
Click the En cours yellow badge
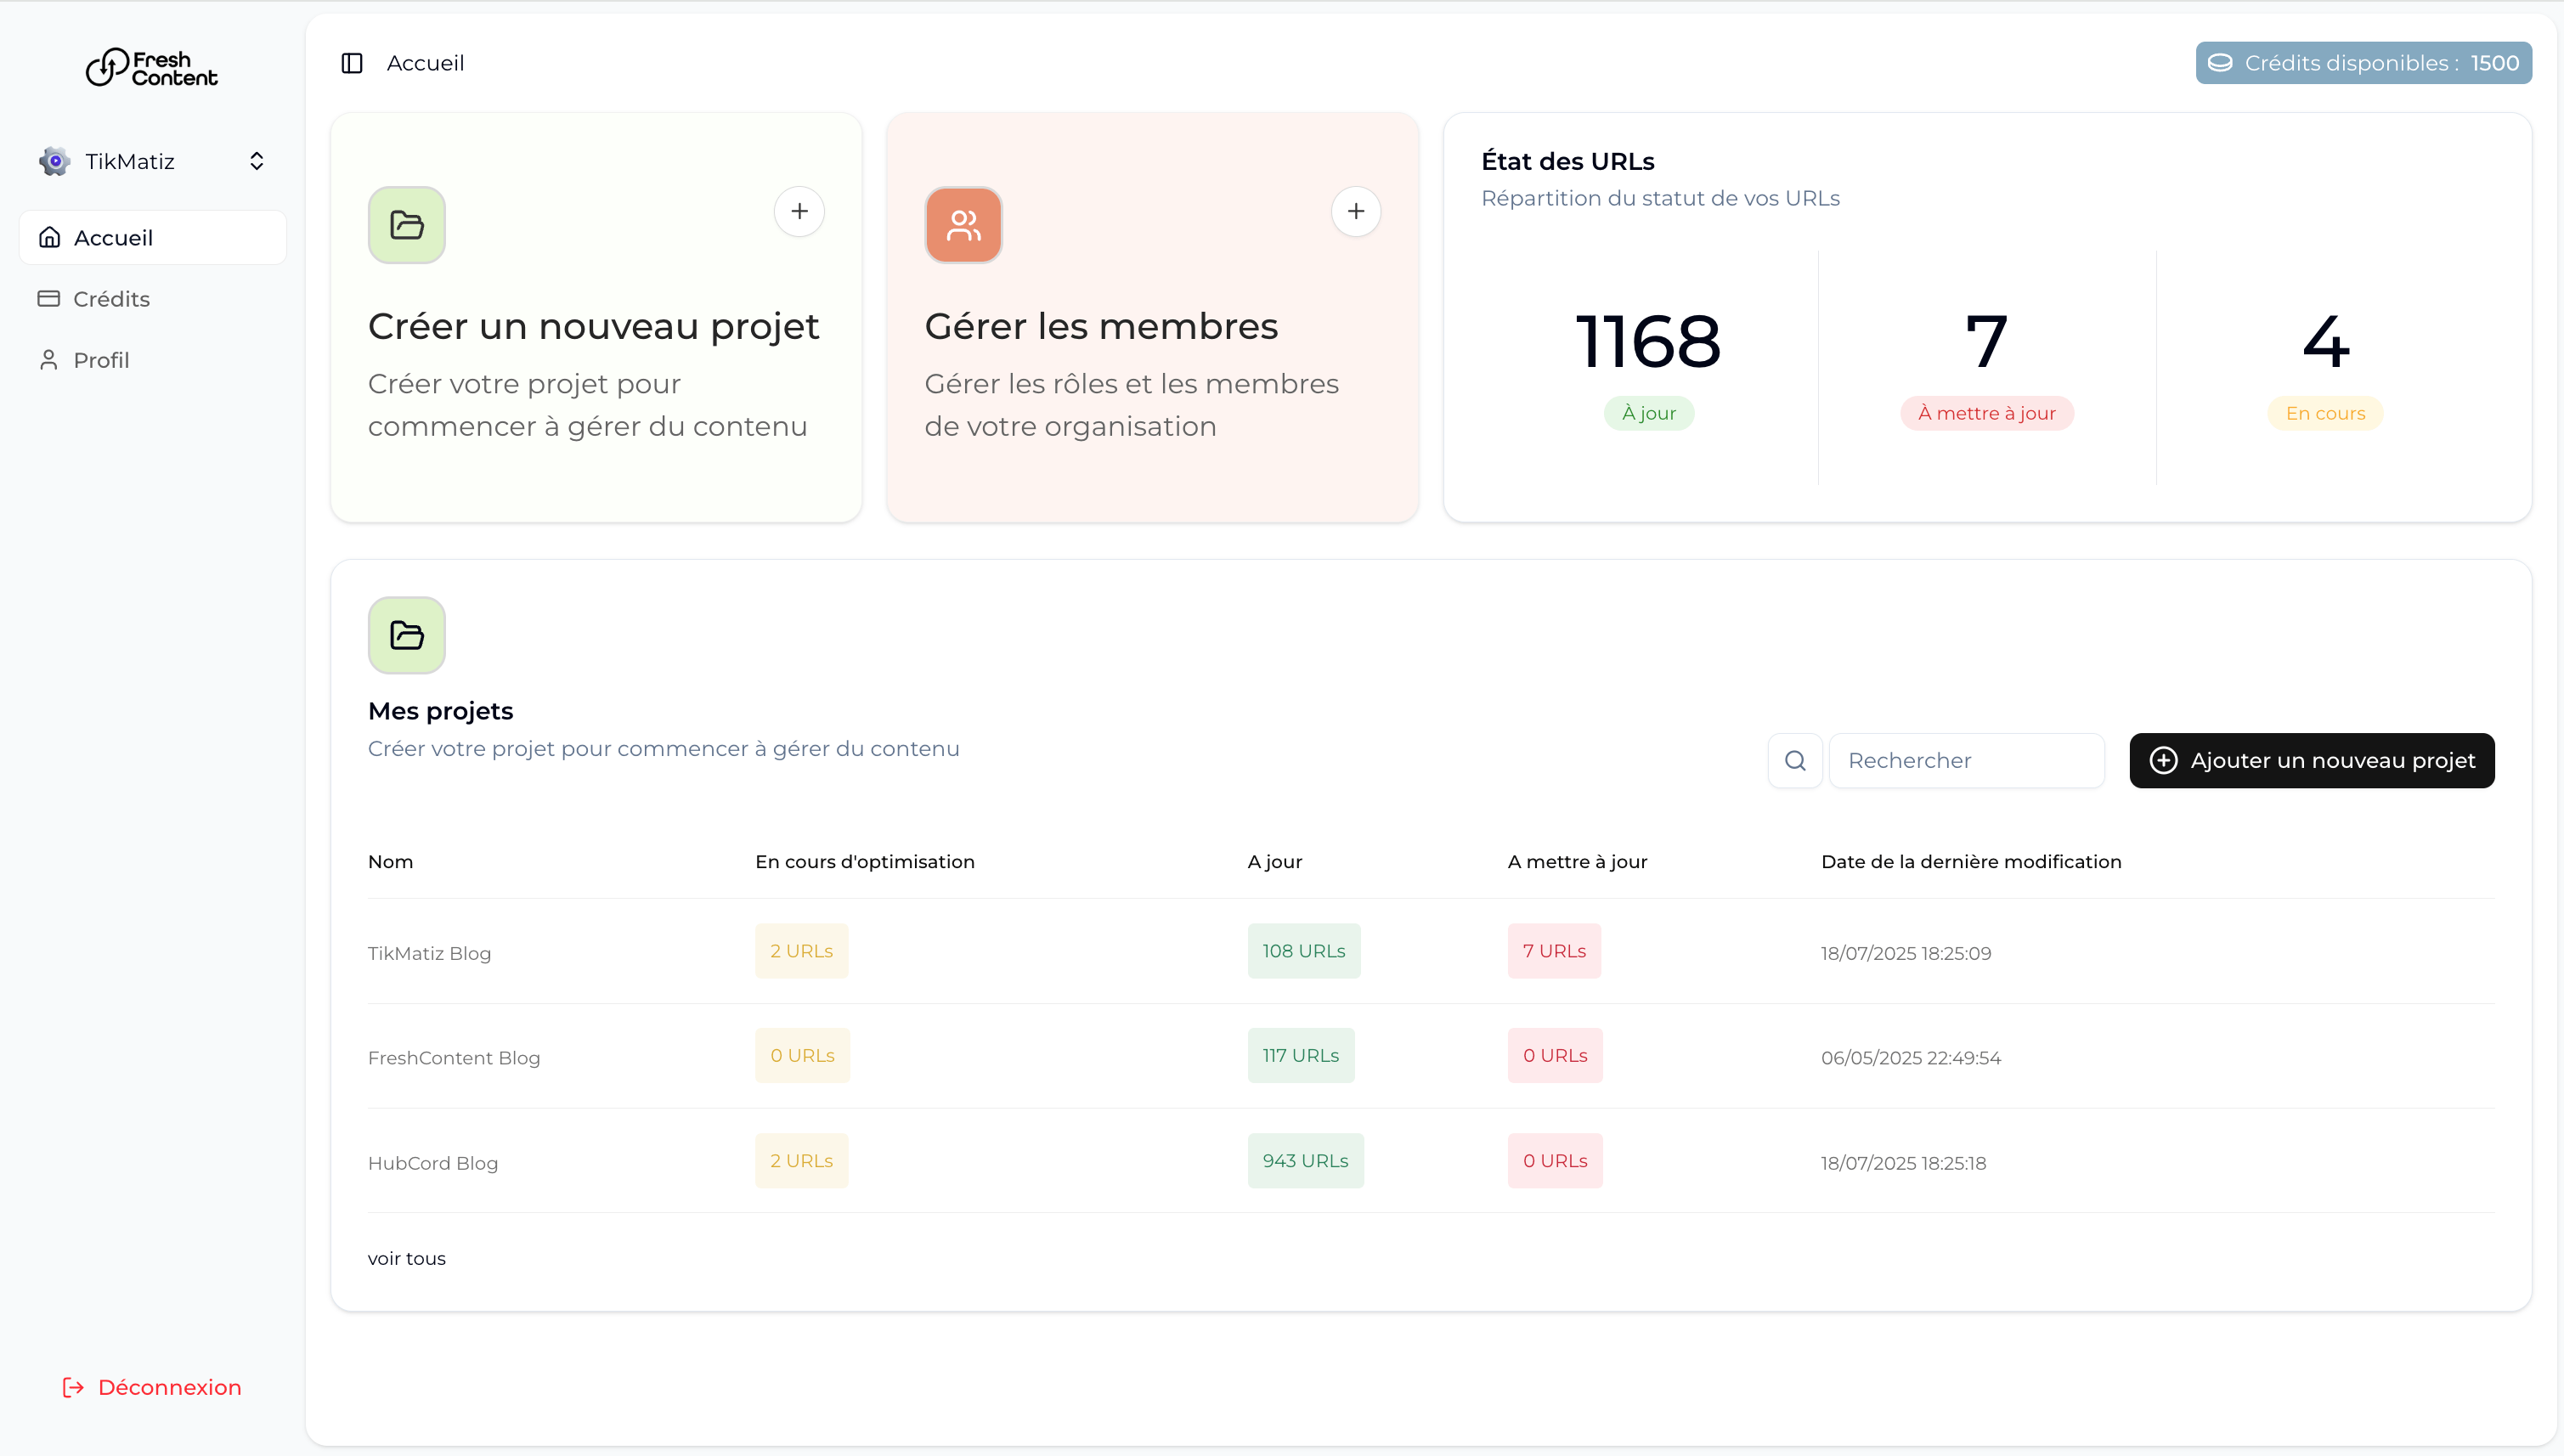click(2325, 413)
